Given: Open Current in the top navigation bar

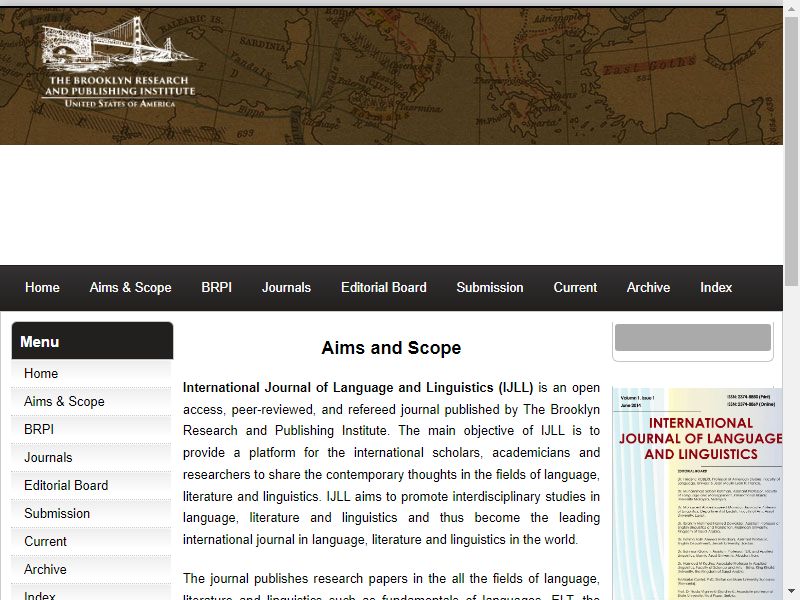Looking at the screenshot, I should (575, 288).
